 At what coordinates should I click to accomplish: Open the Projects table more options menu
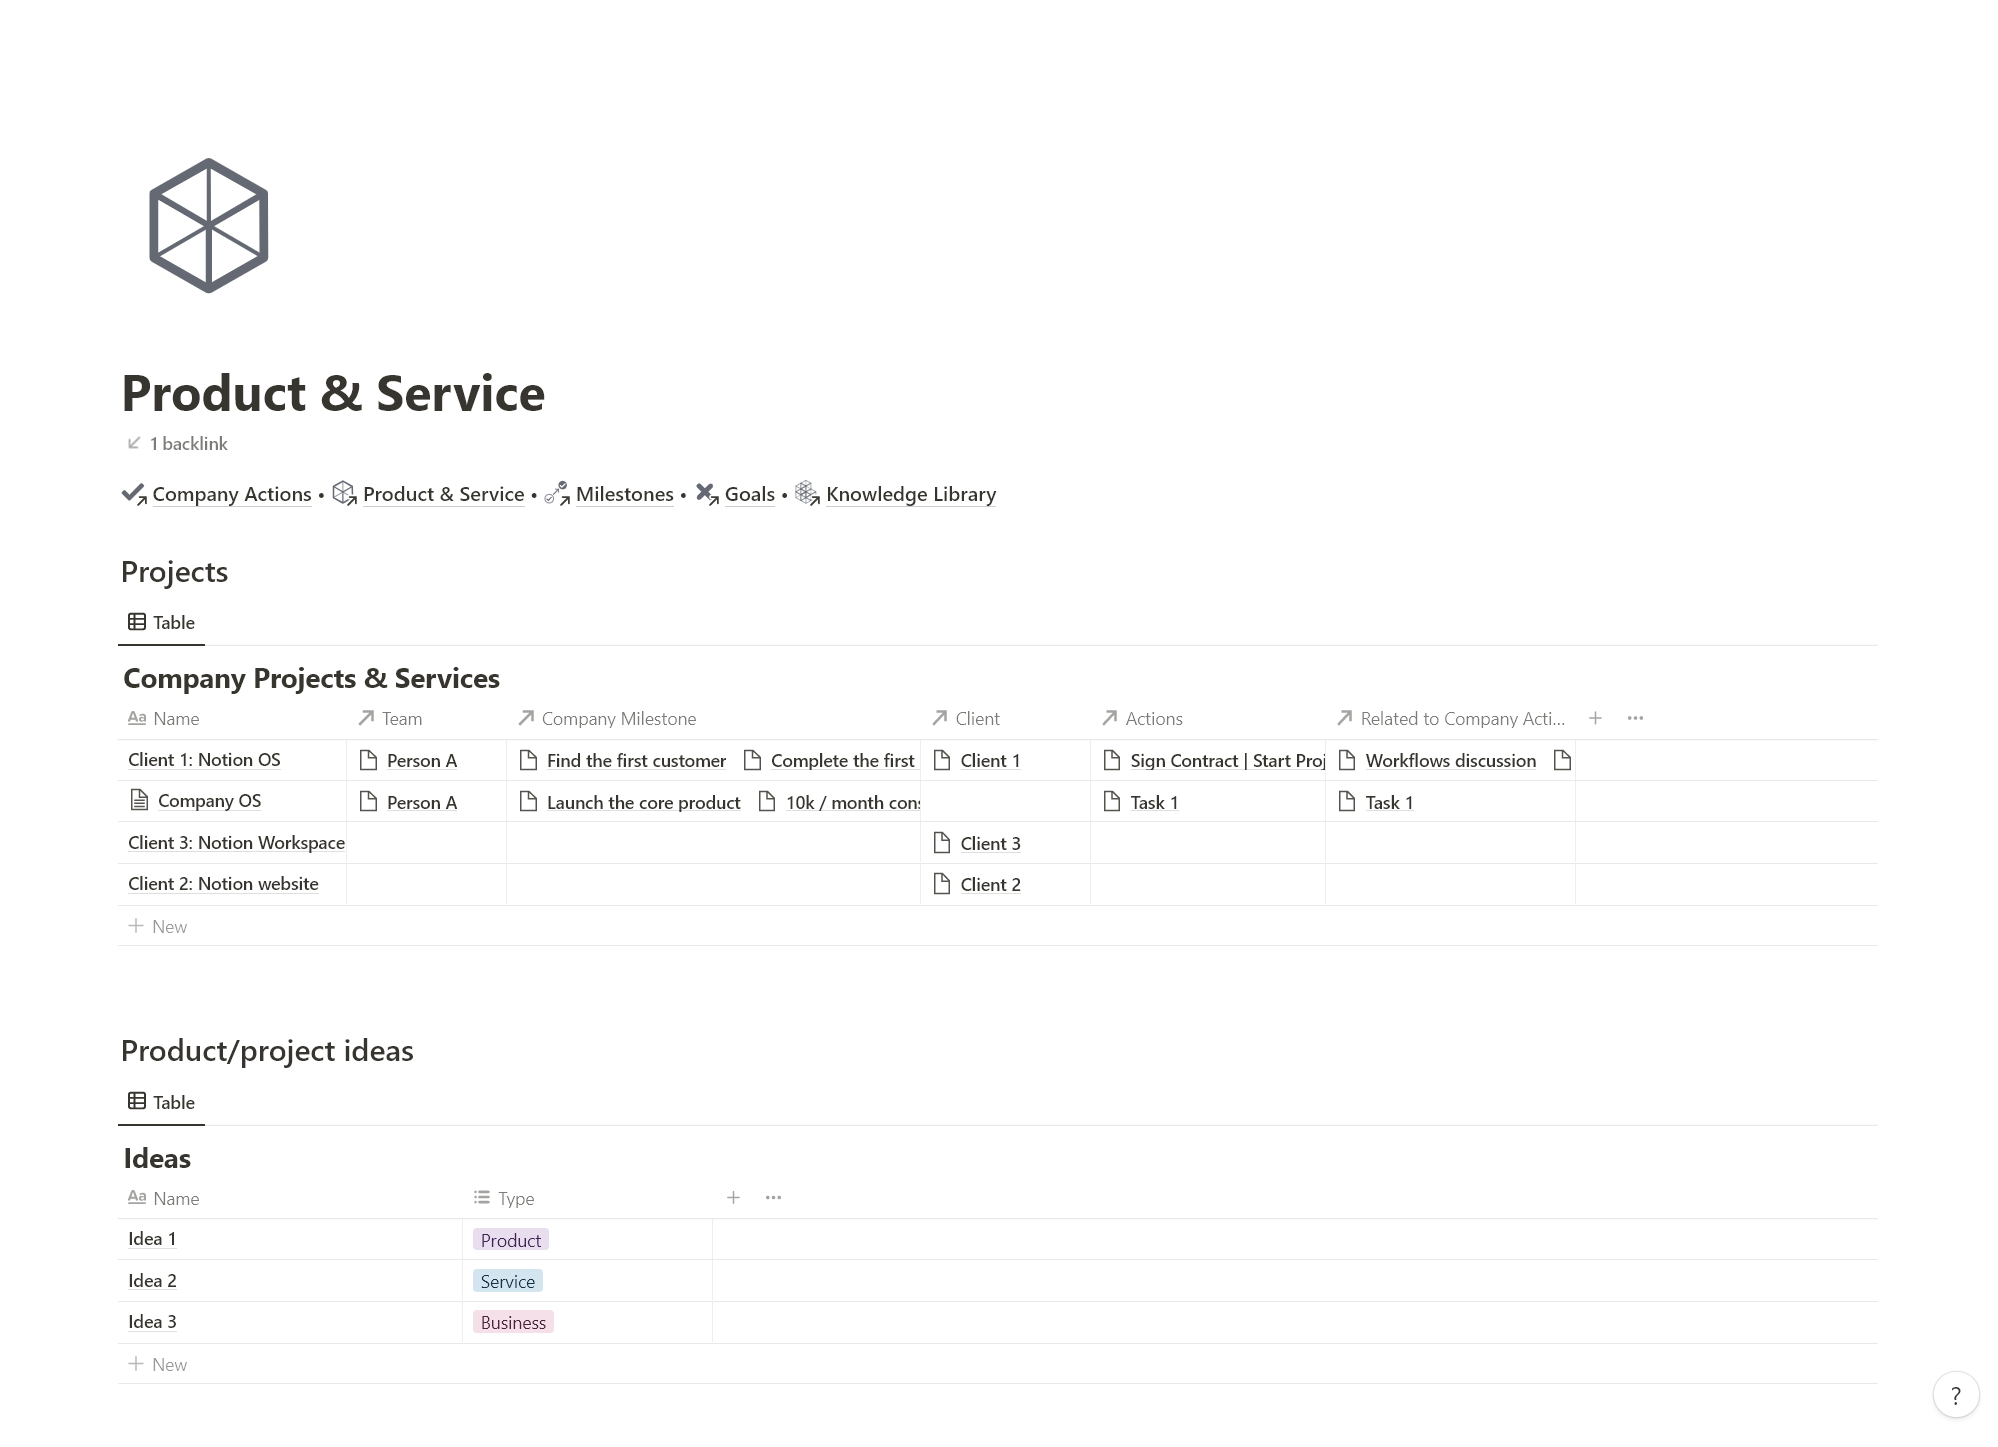[x=1635, y=718]
